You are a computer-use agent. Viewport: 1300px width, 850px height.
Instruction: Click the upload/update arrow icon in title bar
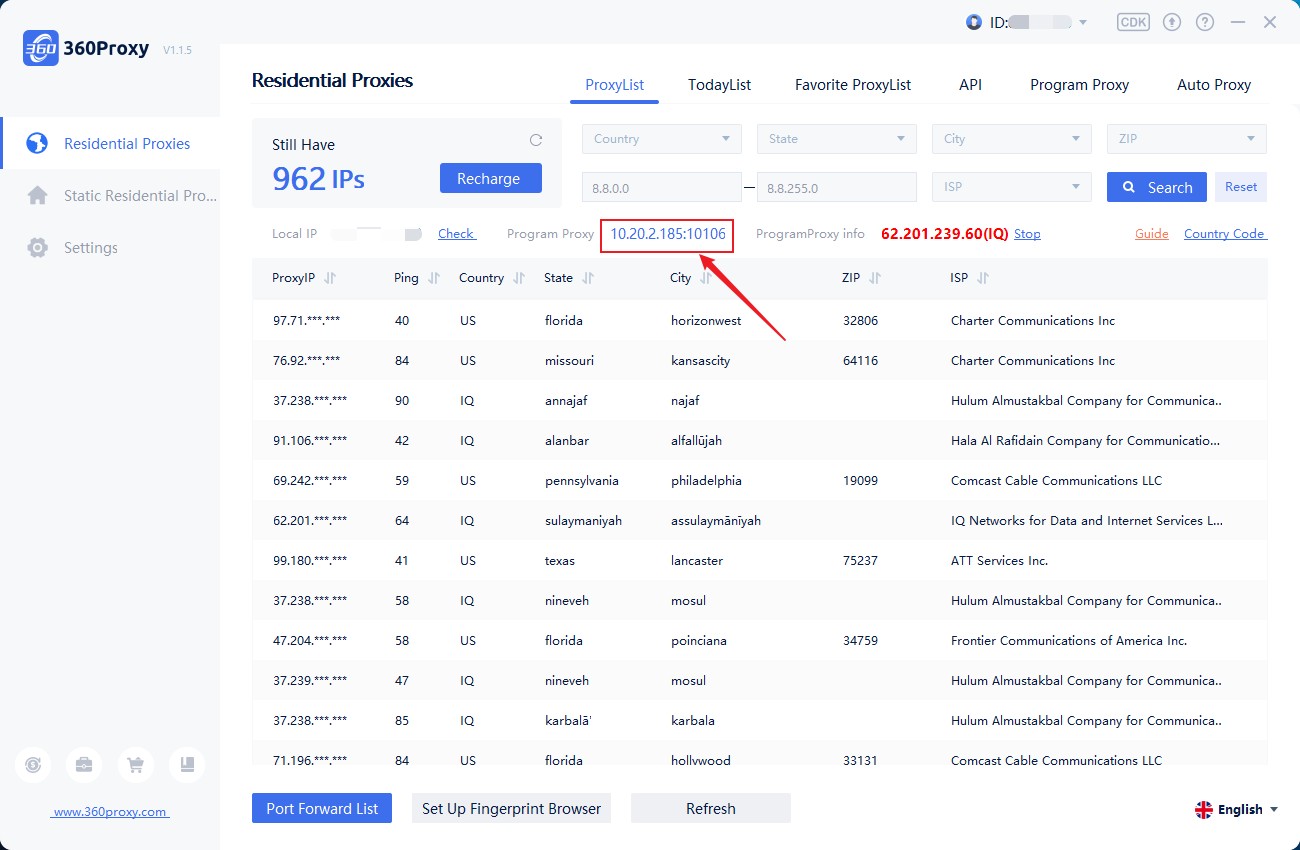(1172, 22)
